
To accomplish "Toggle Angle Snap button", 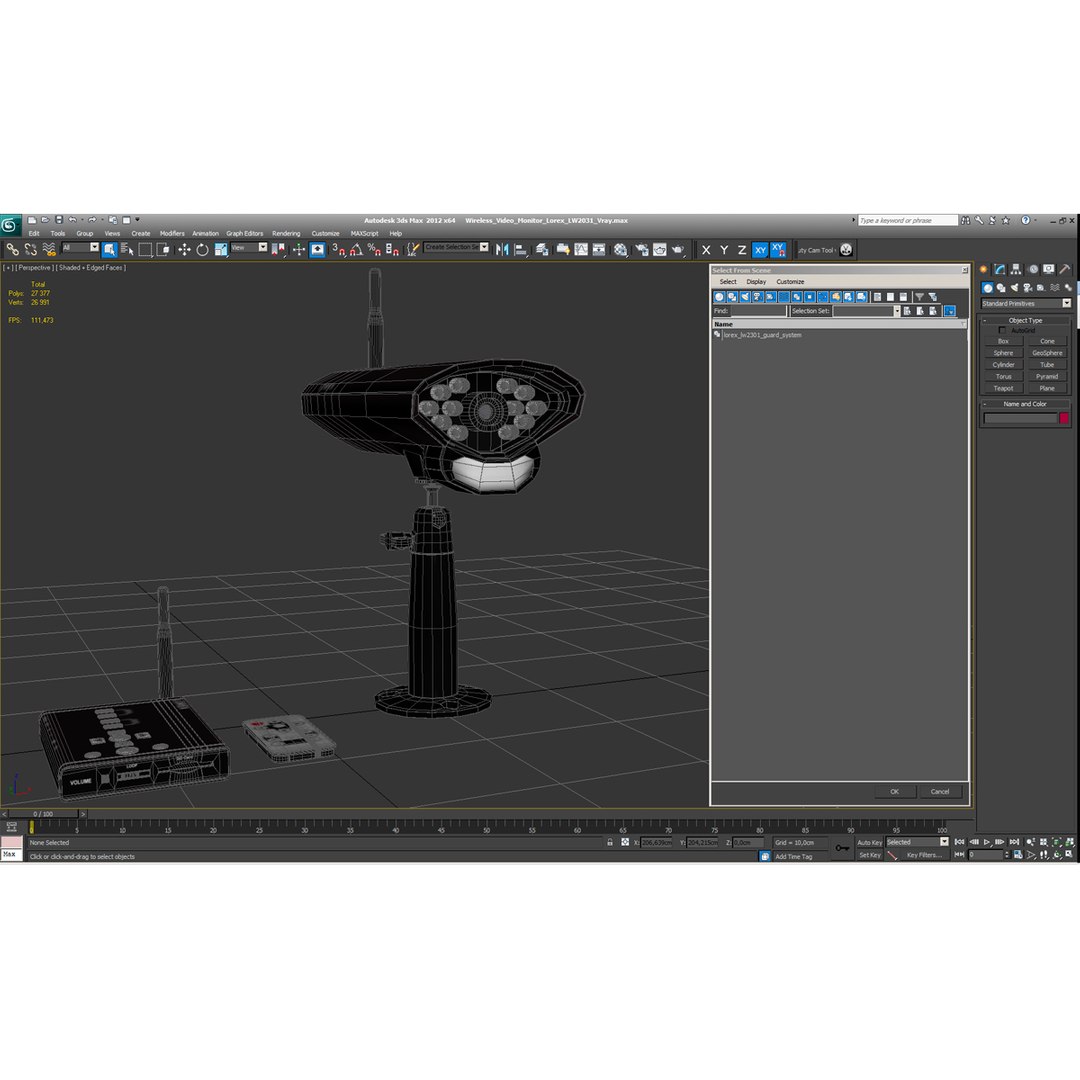I will [356, 249].
